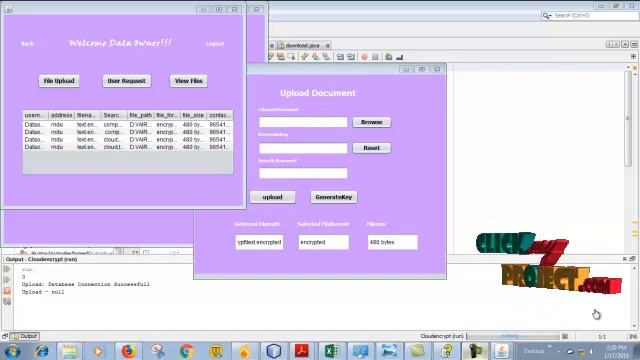Log out of Data Owner window
Screen dimensions: 640x360
click(215, 44)
